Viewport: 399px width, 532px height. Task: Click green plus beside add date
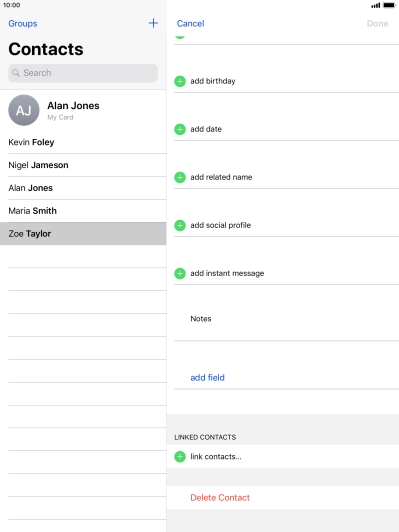point(180,129)
